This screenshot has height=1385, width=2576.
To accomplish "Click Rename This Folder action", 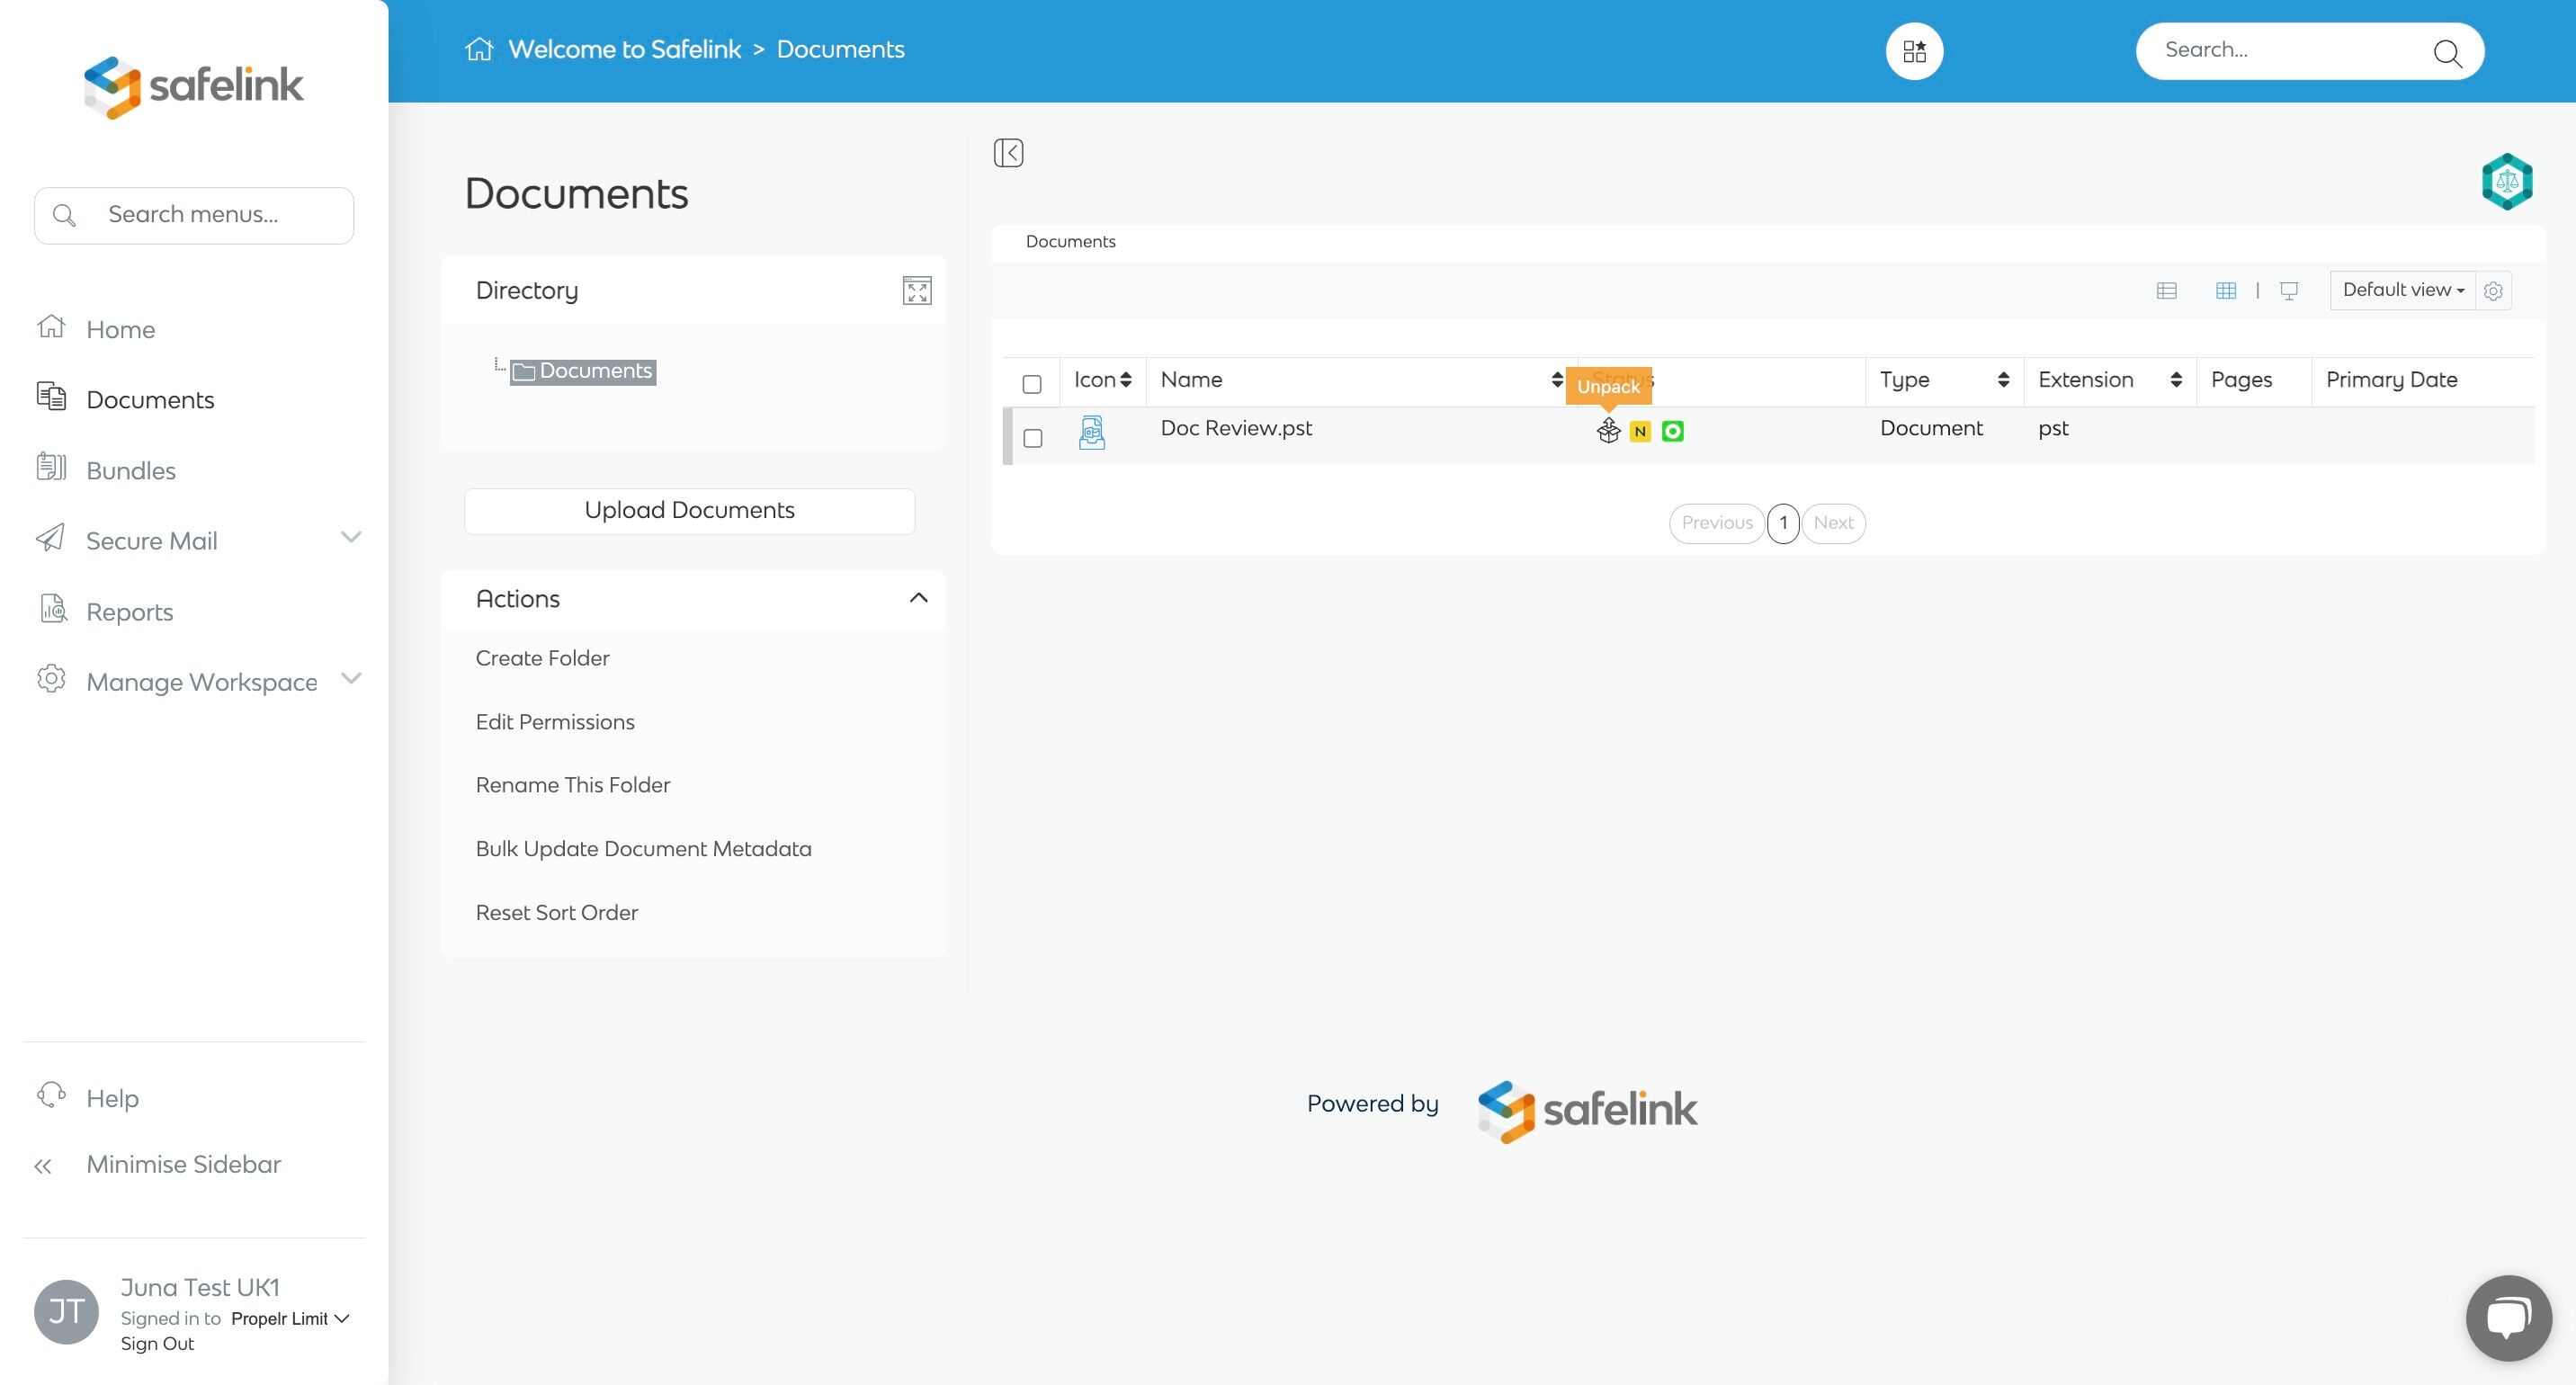I will point(573,785).
